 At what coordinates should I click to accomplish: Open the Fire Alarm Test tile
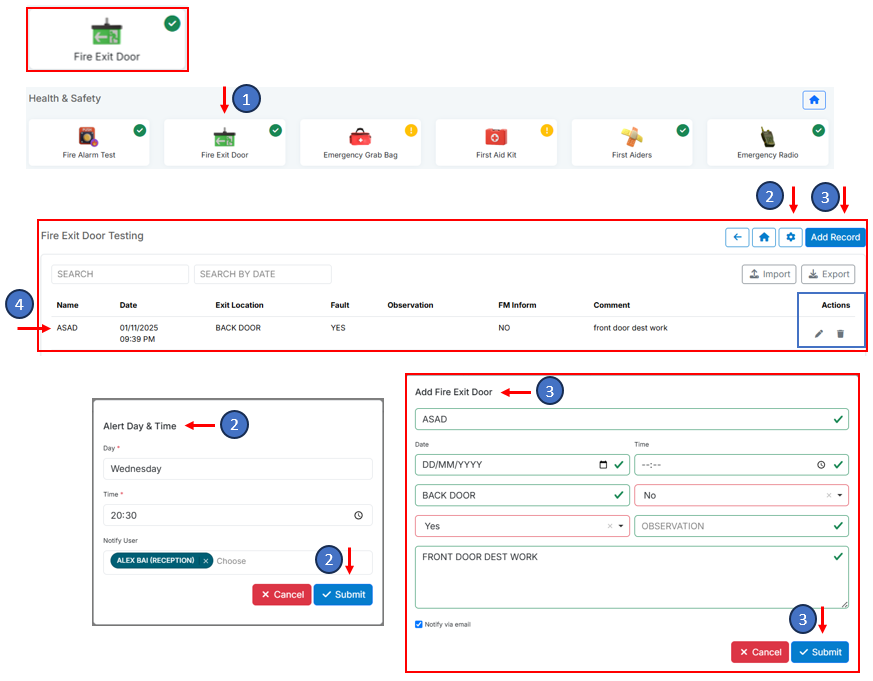tap(89, 142)
